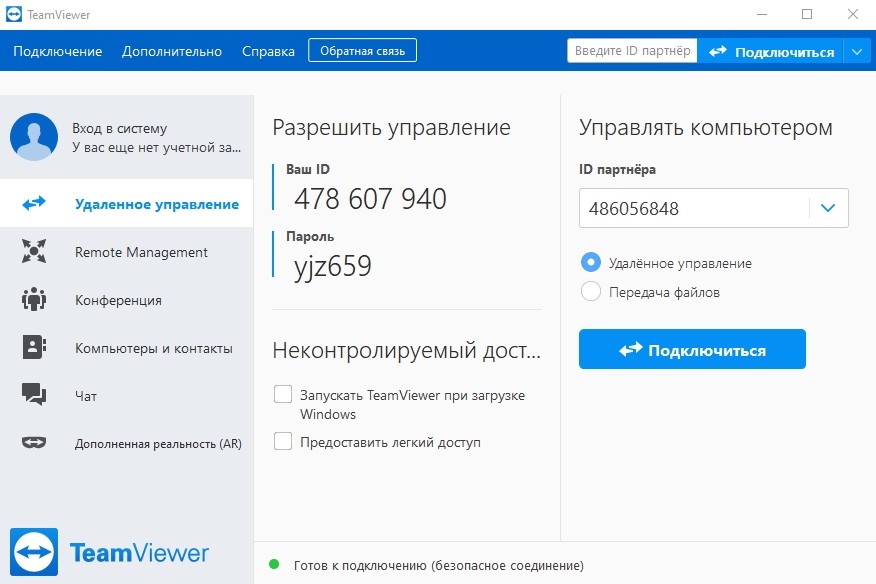Open Remote Management via its sidebar icon

tap(34, 252)
